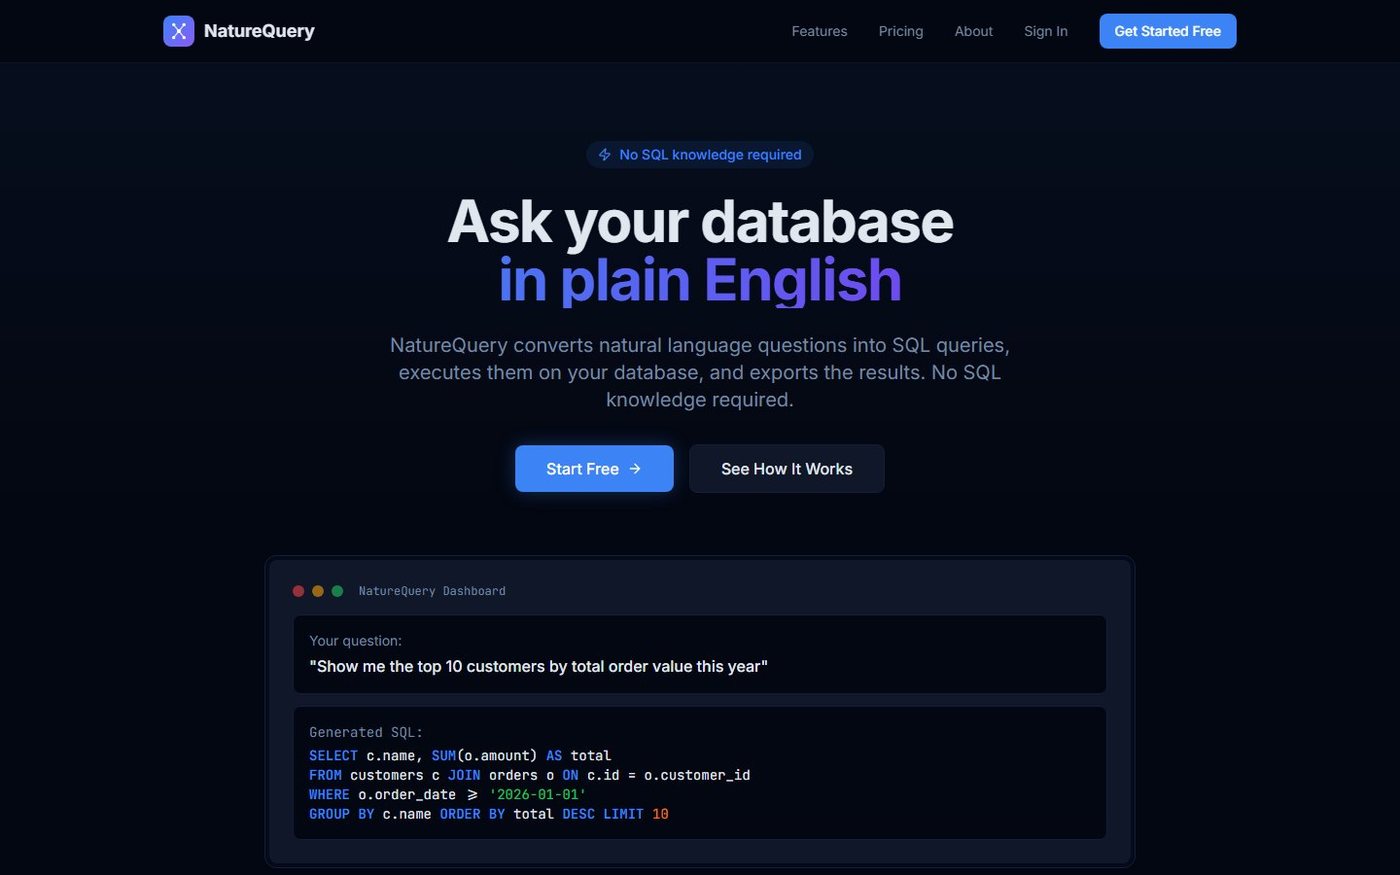The image size is (1400, 875).
Task: Click the red dot in the dashboard header
Action: pyautogui.click(x=298, y=591)
